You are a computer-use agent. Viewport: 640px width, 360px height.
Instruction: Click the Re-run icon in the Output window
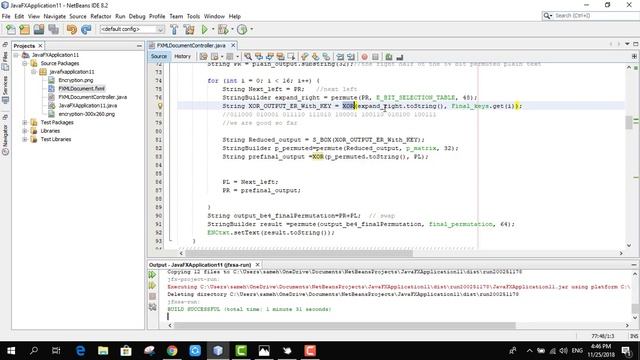tap(153, 275)
